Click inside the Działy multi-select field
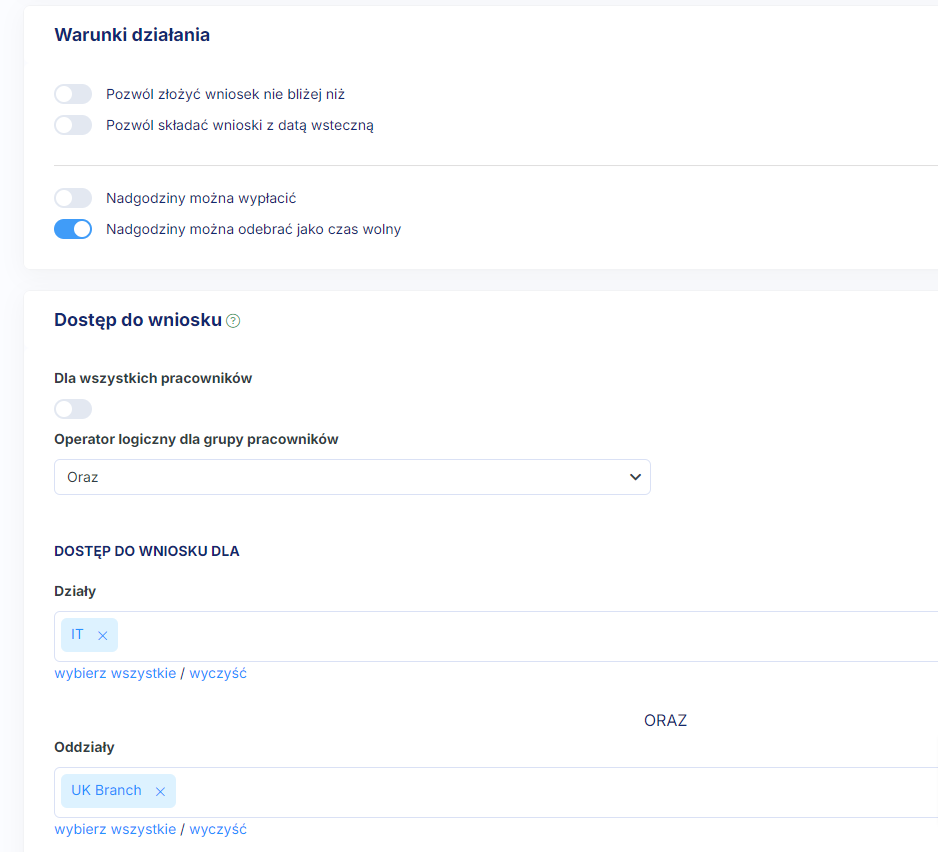The image size is (938, 852). (500, 636)
